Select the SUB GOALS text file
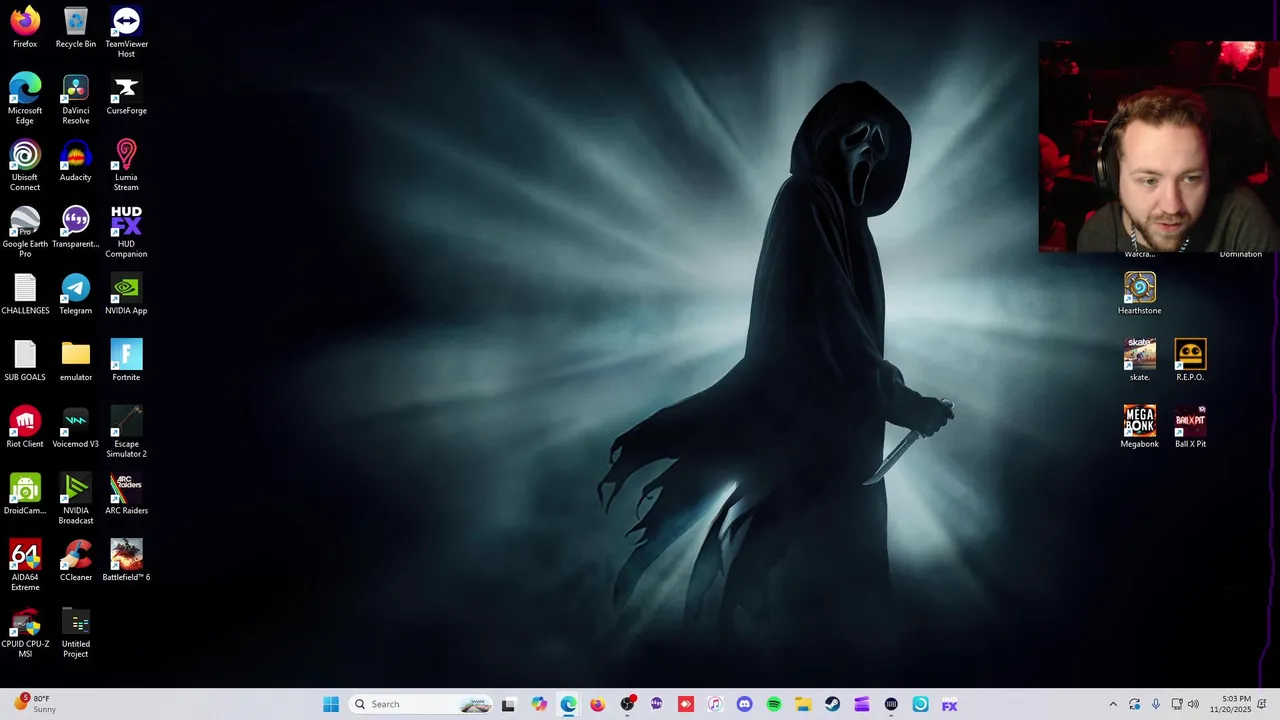This screenshot has height=720, width=1280. 25,360
